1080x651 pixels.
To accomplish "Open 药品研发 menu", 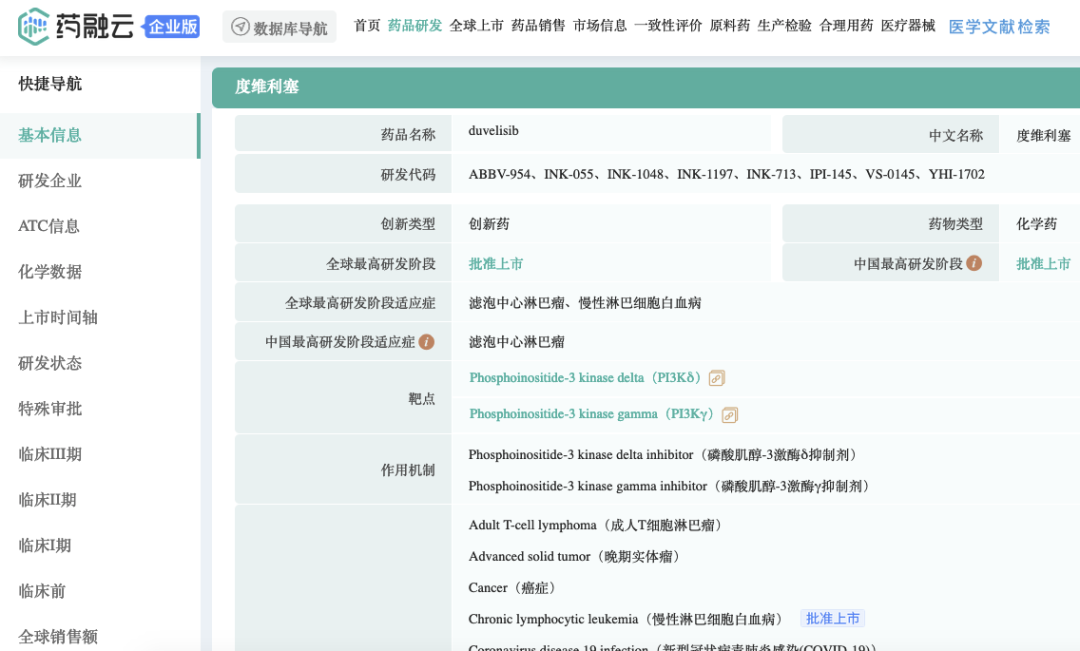I will click(415, 25).
